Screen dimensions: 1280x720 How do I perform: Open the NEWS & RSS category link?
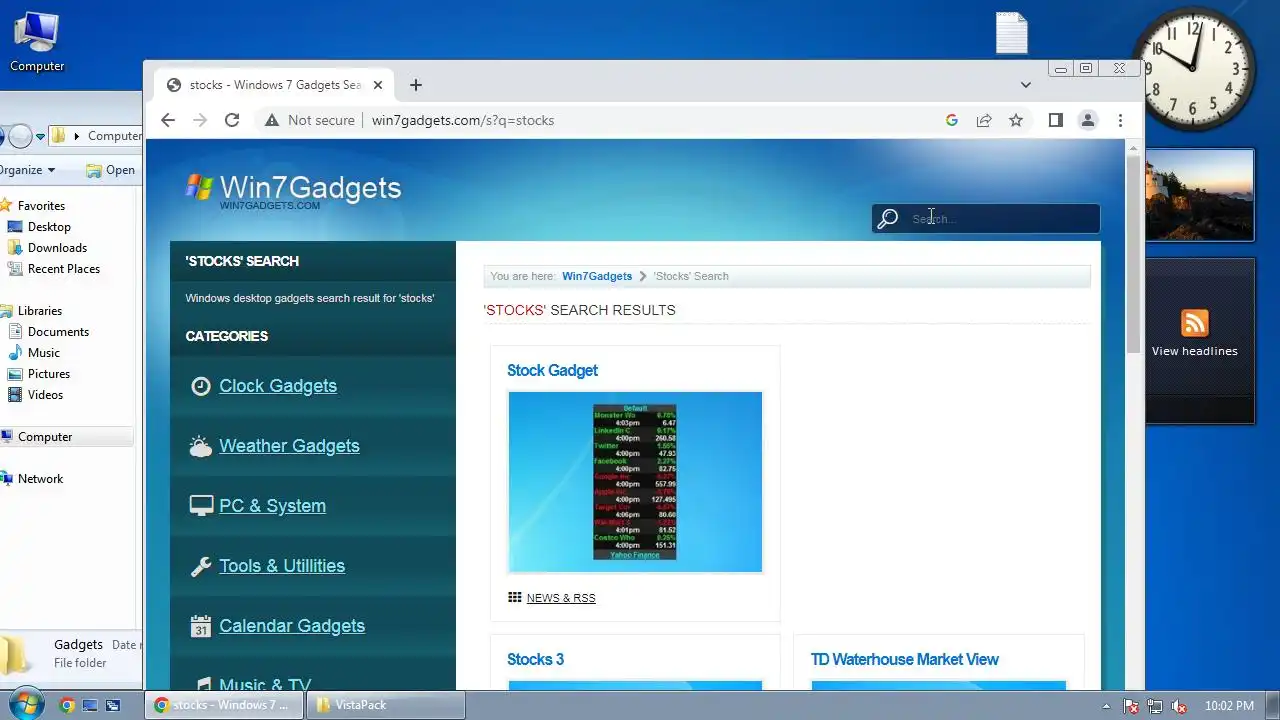[561, 598]
